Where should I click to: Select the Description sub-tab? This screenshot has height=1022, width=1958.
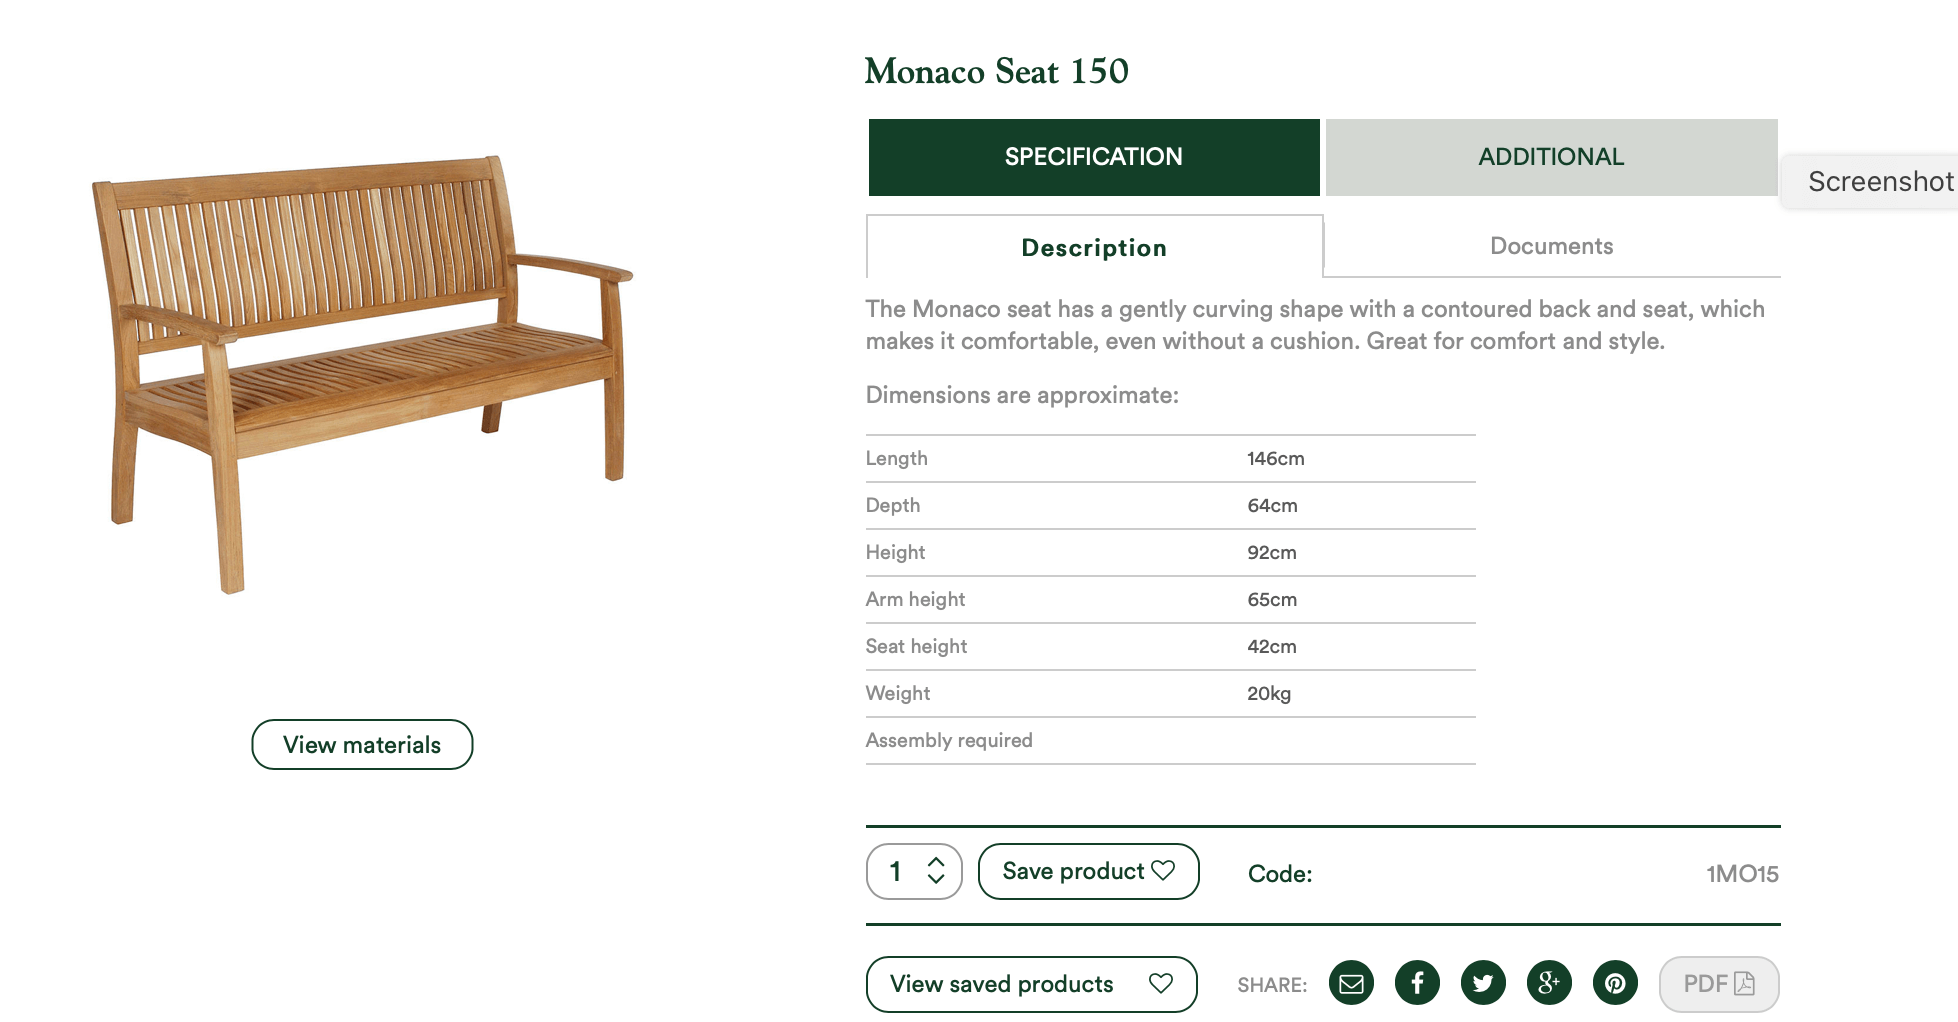point(1094,247)
